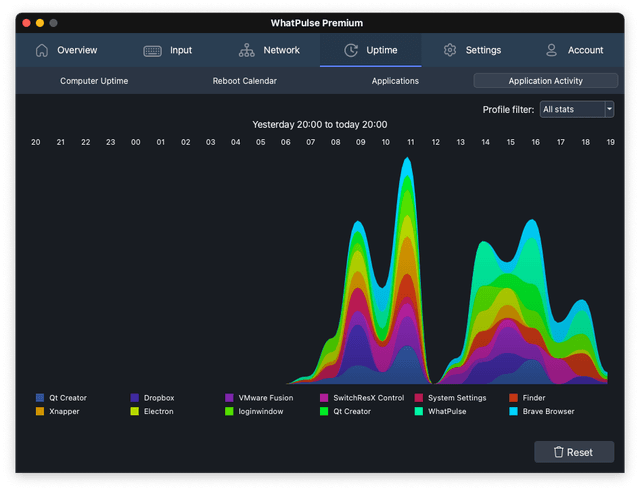This screenshot has height=491, width=640.
Task: Click the Brave Browser legend swatch
Action: point(514,411)
